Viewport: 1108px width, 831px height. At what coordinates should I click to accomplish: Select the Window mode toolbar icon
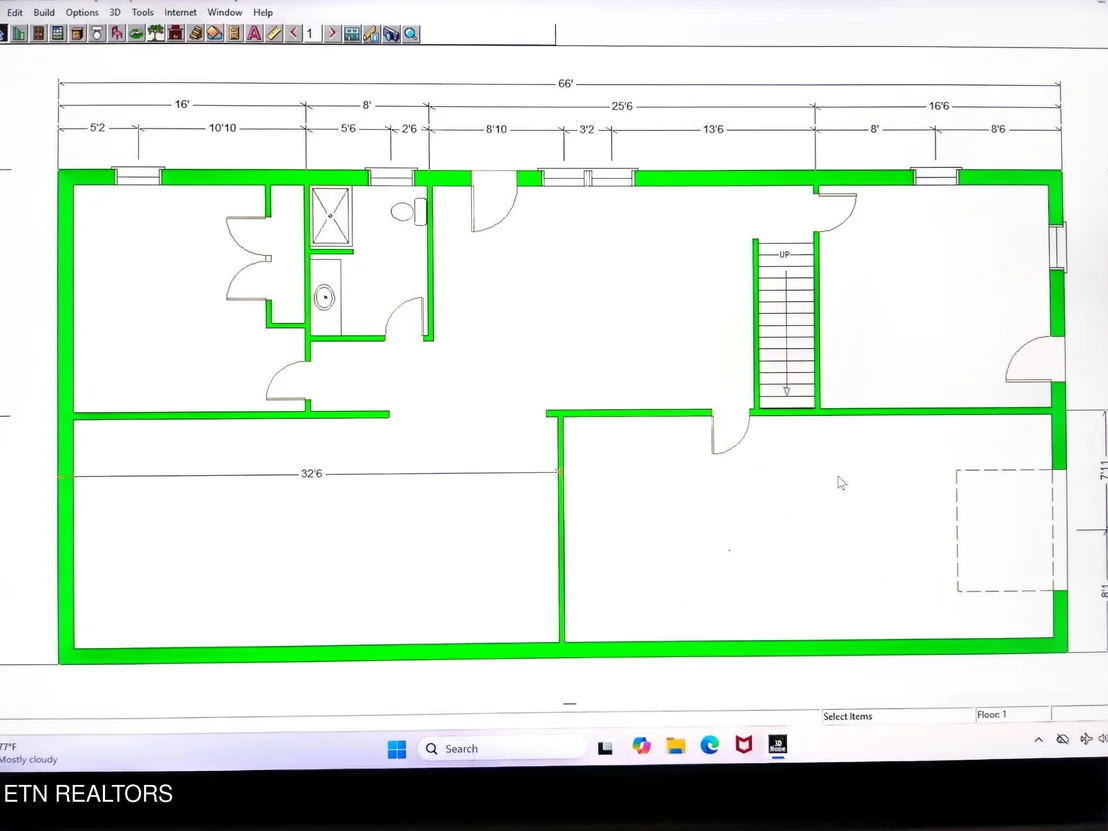[58, 33]
